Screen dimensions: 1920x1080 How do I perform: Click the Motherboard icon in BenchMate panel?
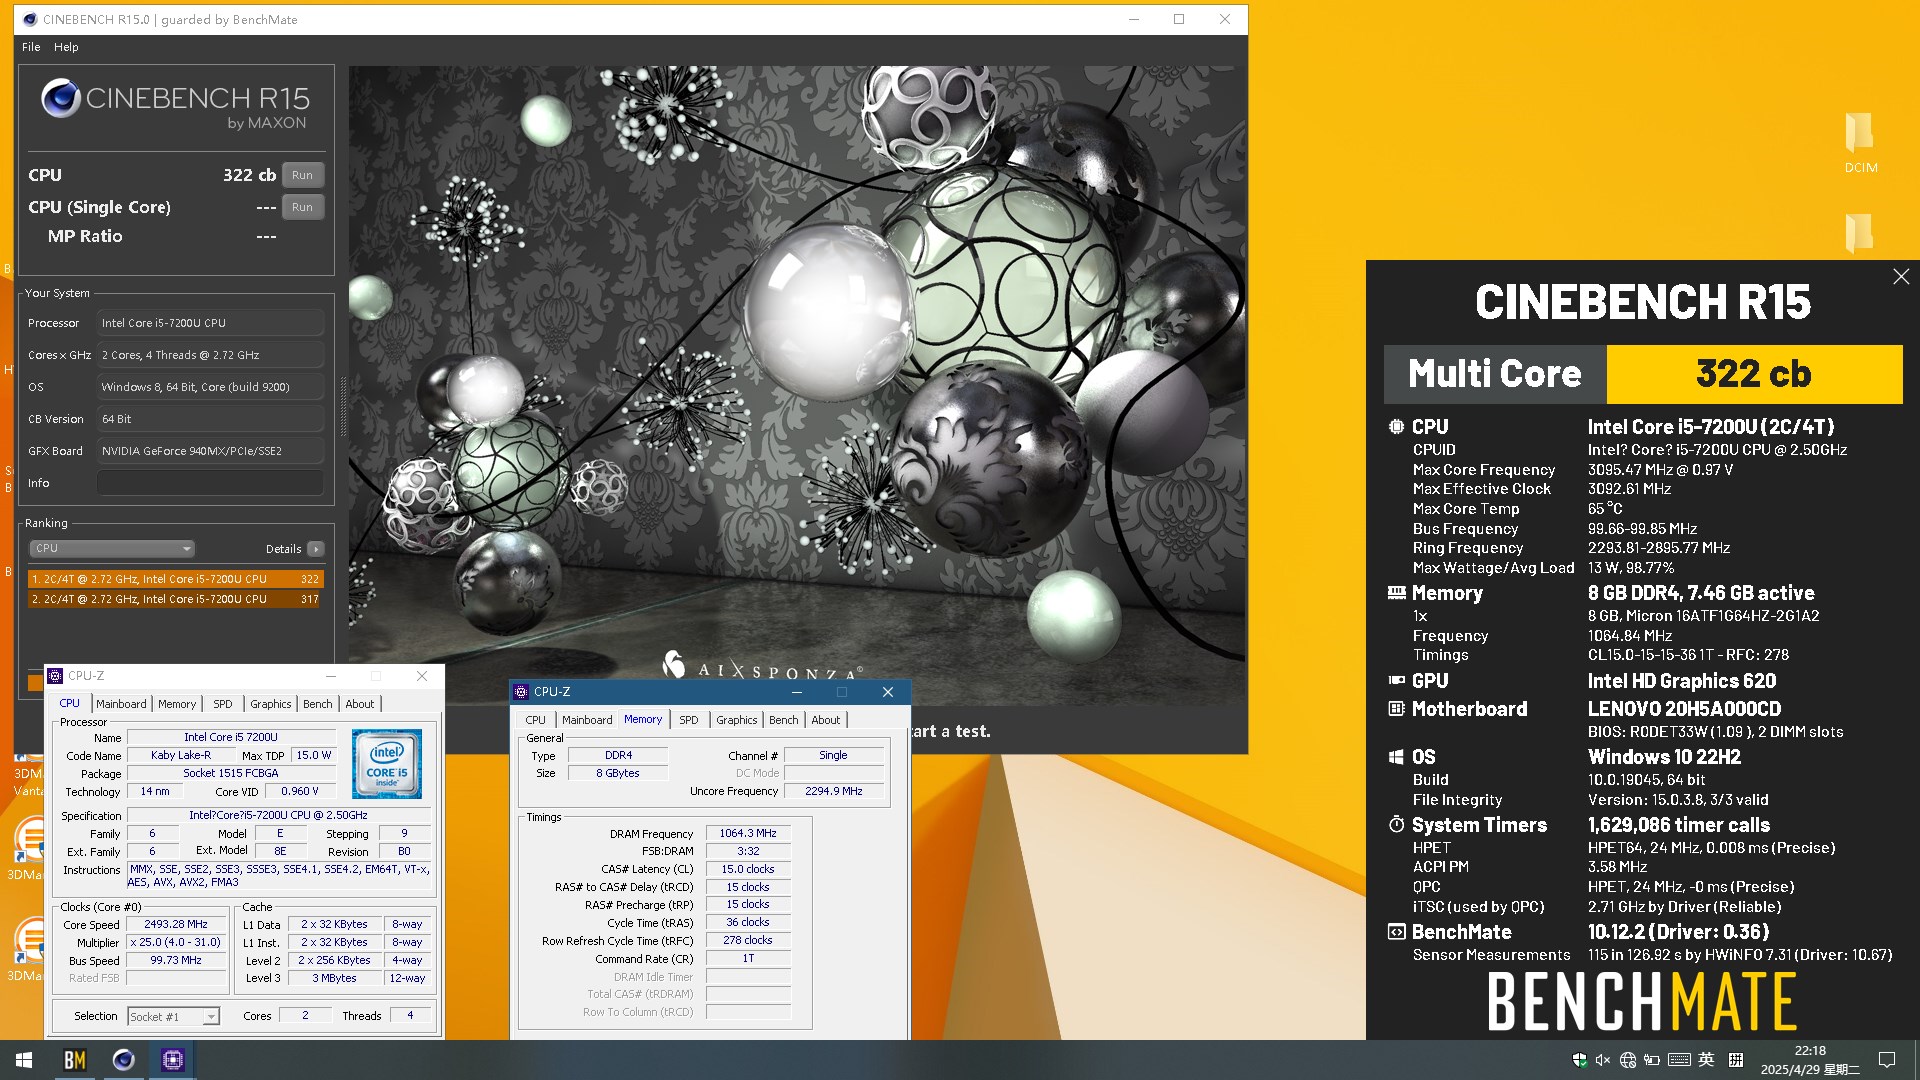coord(1396,709)
